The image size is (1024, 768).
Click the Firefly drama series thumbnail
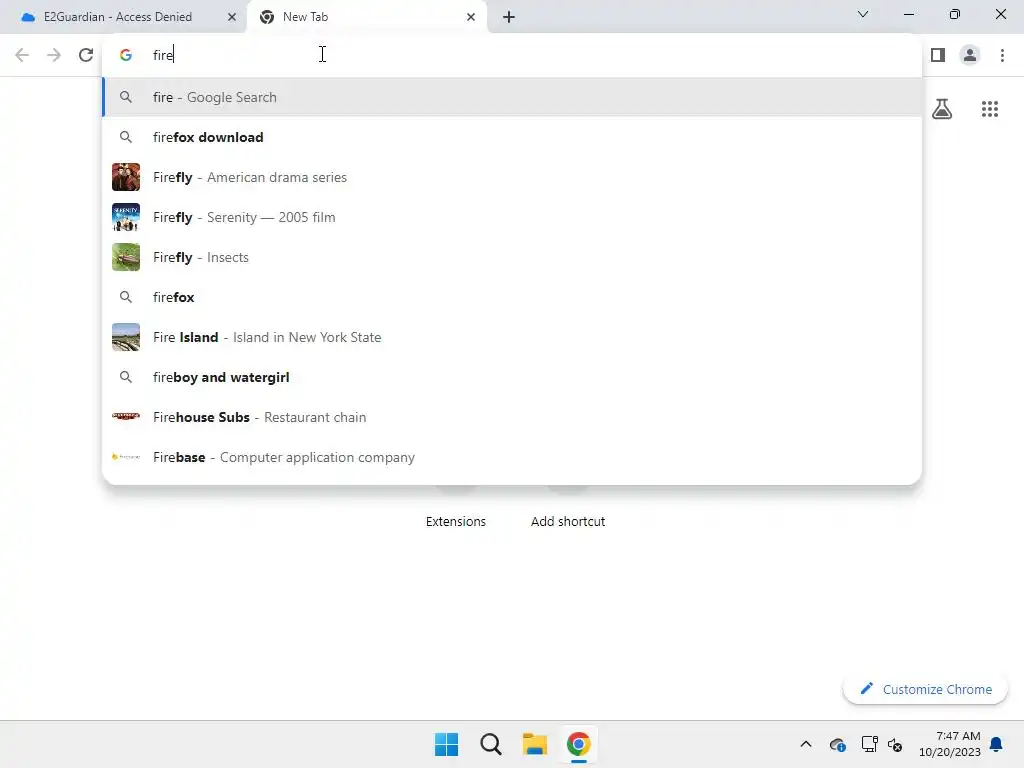[x=126, y=177]
